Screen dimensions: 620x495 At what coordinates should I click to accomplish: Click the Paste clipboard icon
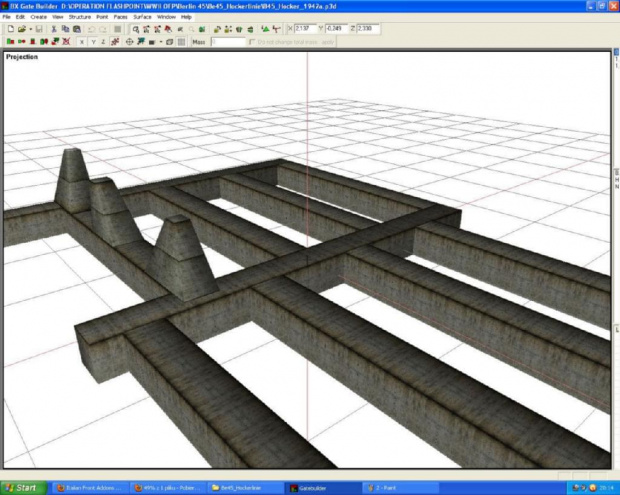click(x=75, y=30)
